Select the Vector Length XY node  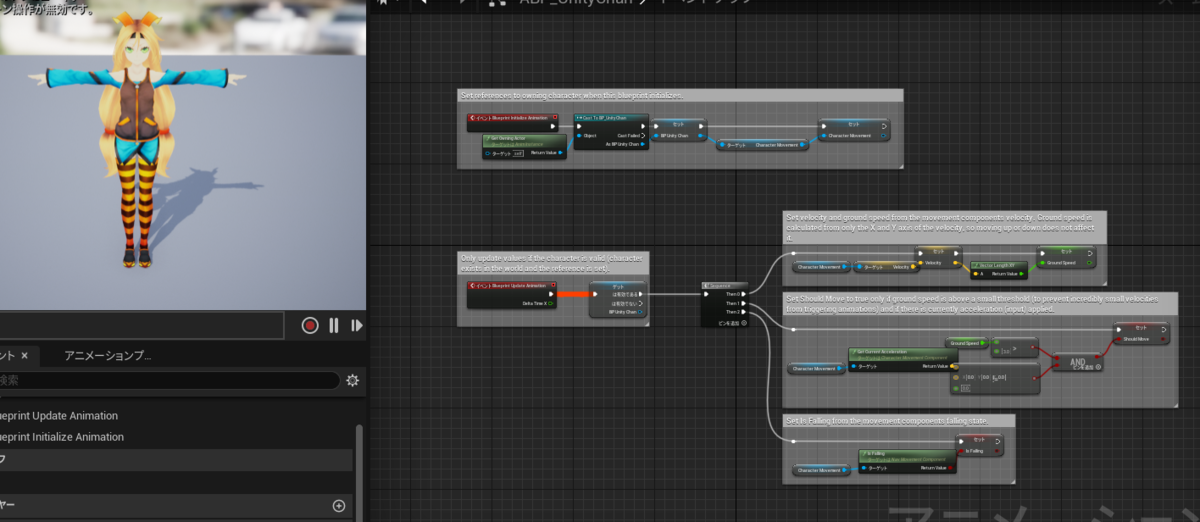[x=998, y=269]
